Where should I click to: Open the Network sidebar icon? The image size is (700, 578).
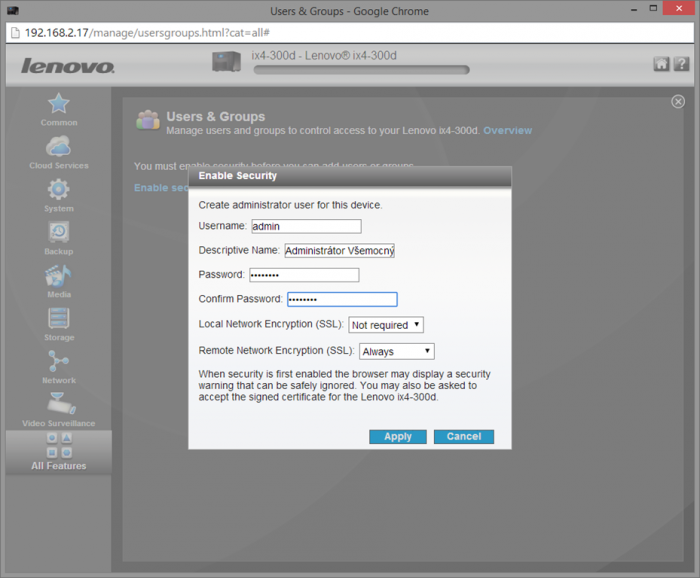tap(58, 362)
